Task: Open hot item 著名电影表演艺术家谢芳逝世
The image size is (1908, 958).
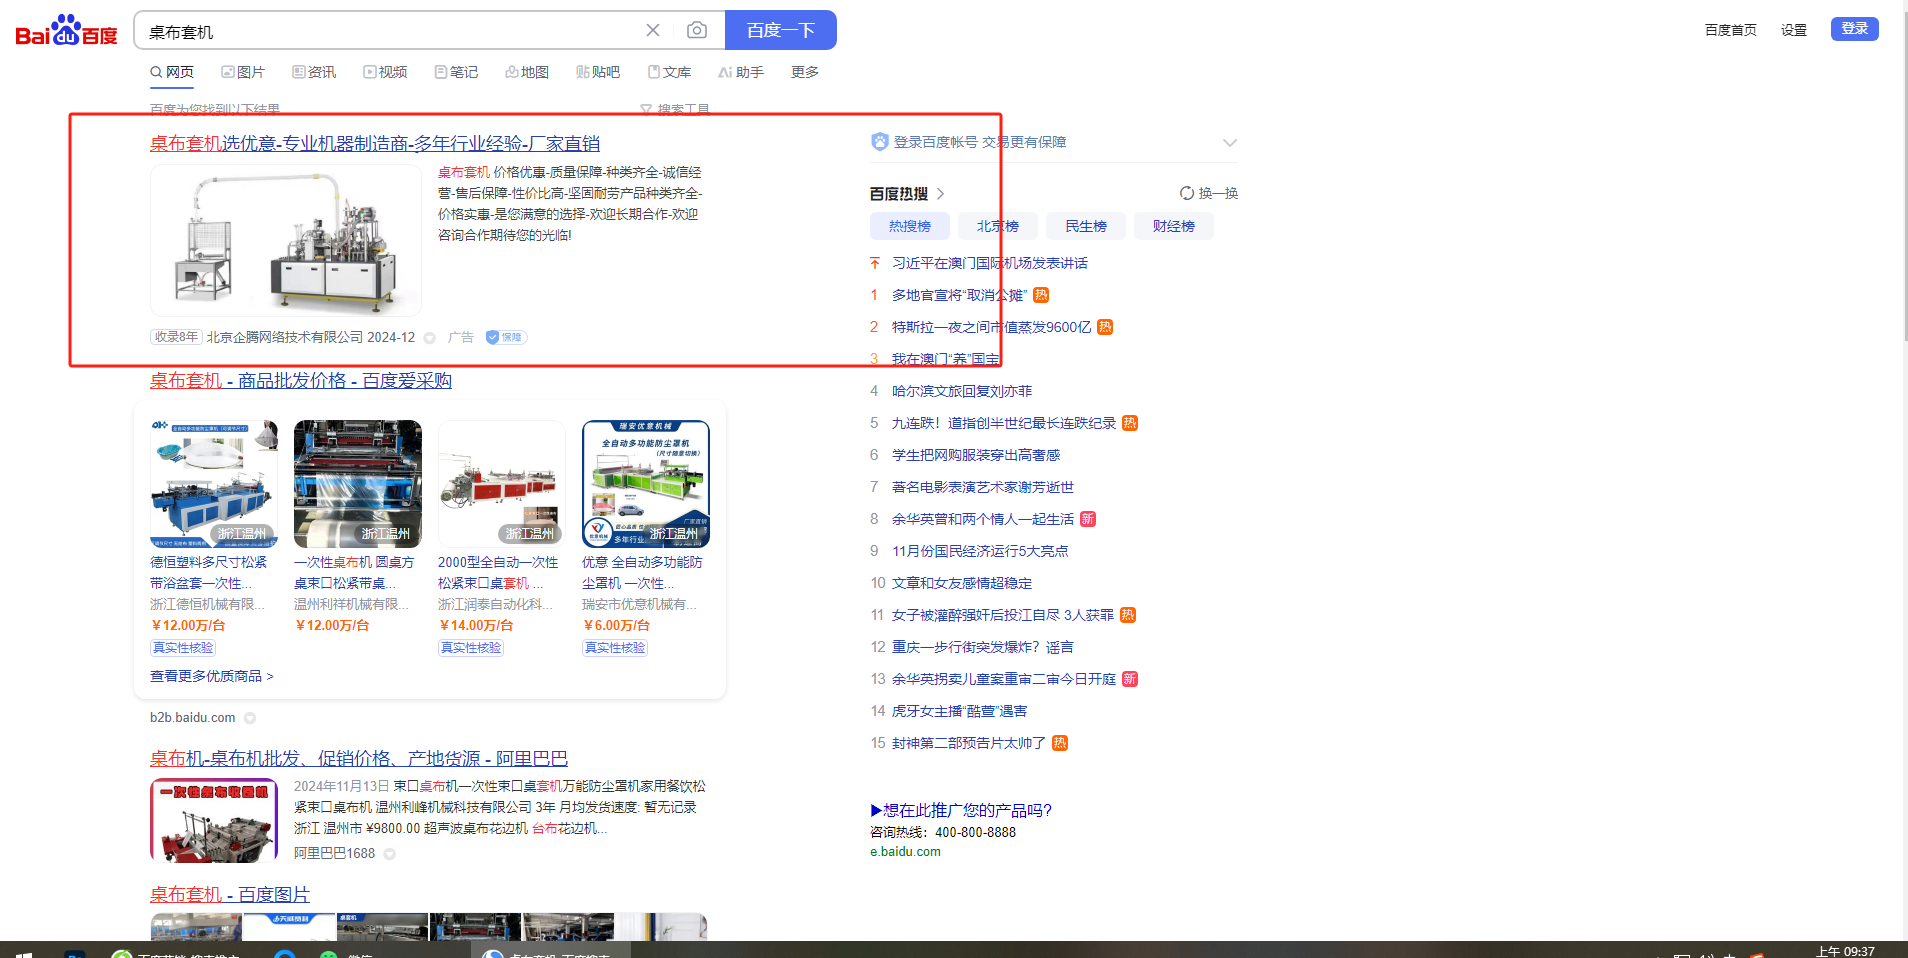Action: (x=983, y=487)
